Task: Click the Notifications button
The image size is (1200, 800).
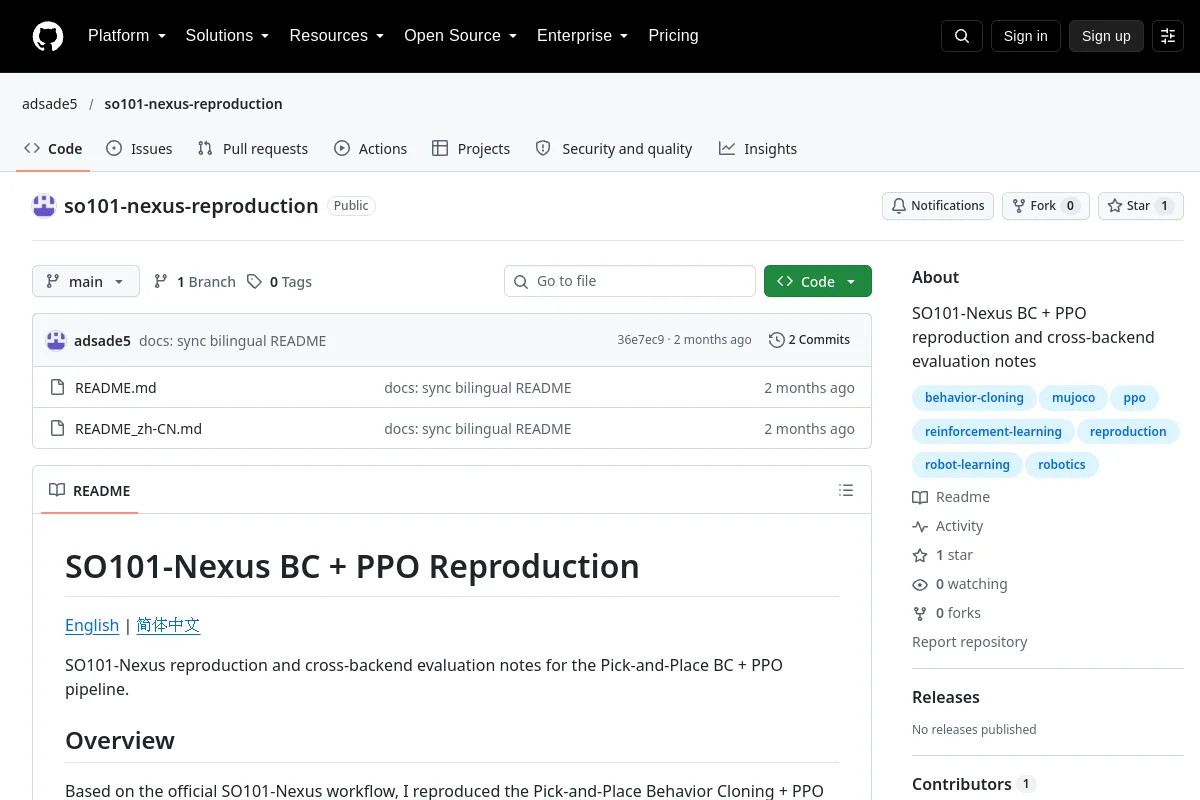Action: pyautogui.click(x=938, y=206)
